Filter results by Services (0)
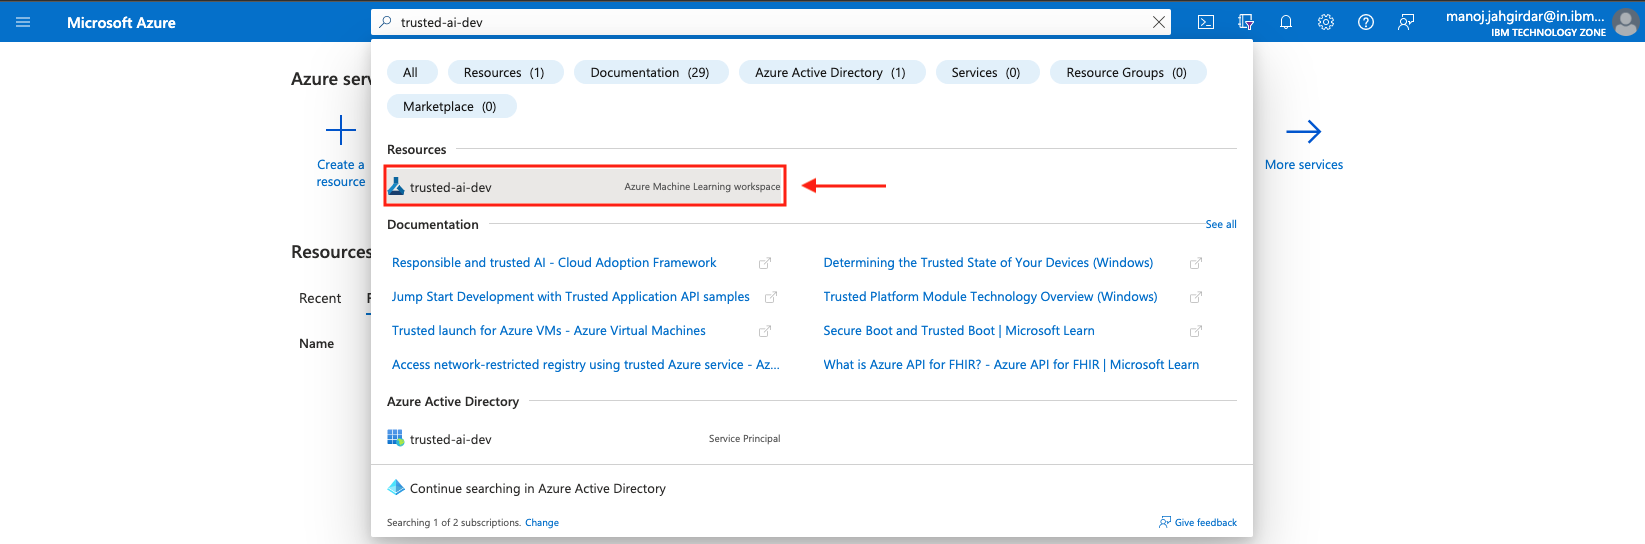Image resolution: width=1645 pixels, height=544 pixels. 986,72
